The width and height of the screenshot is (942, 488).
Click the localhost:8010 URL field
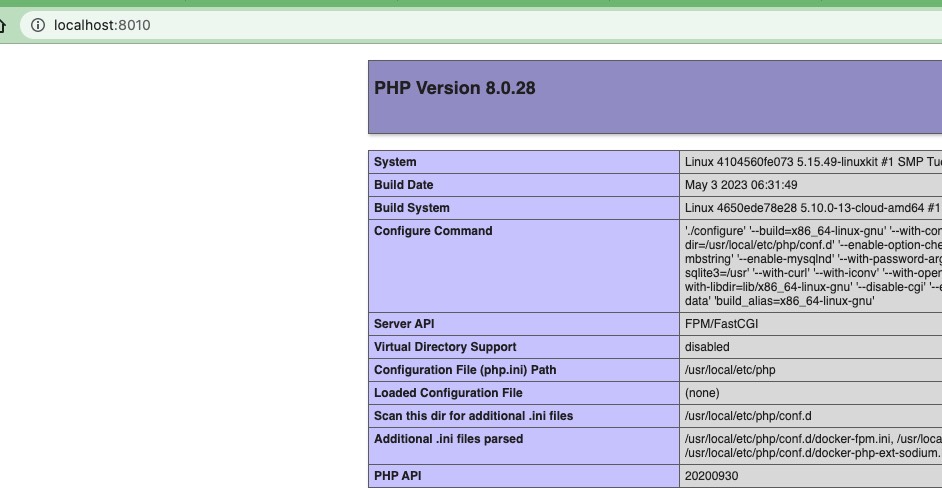pyautogui.click(x=102, y=25)
